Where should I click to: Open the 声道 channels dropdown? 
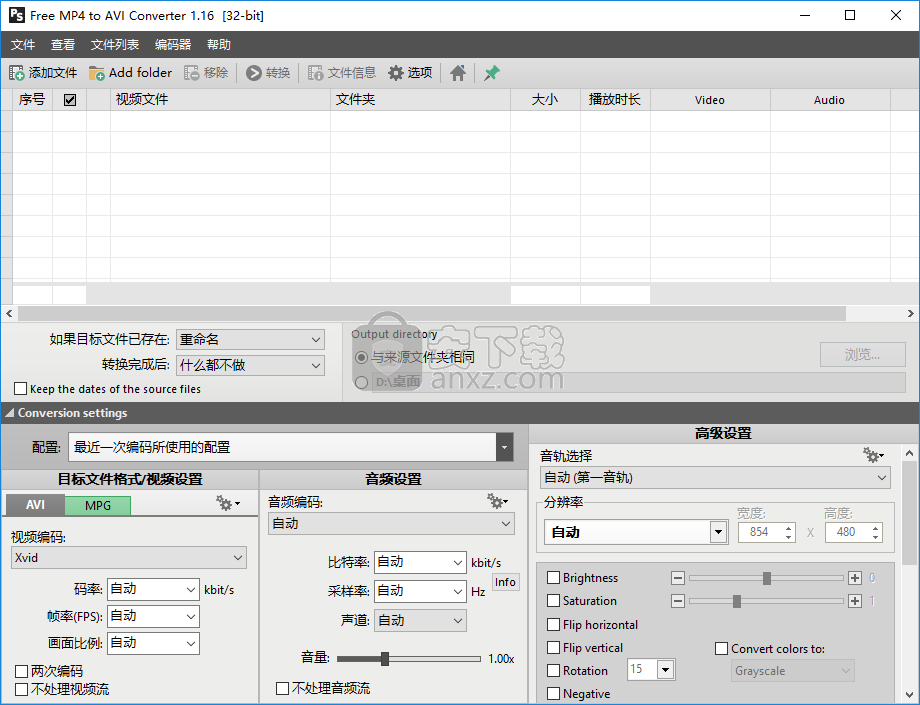(x=420, y=621)
